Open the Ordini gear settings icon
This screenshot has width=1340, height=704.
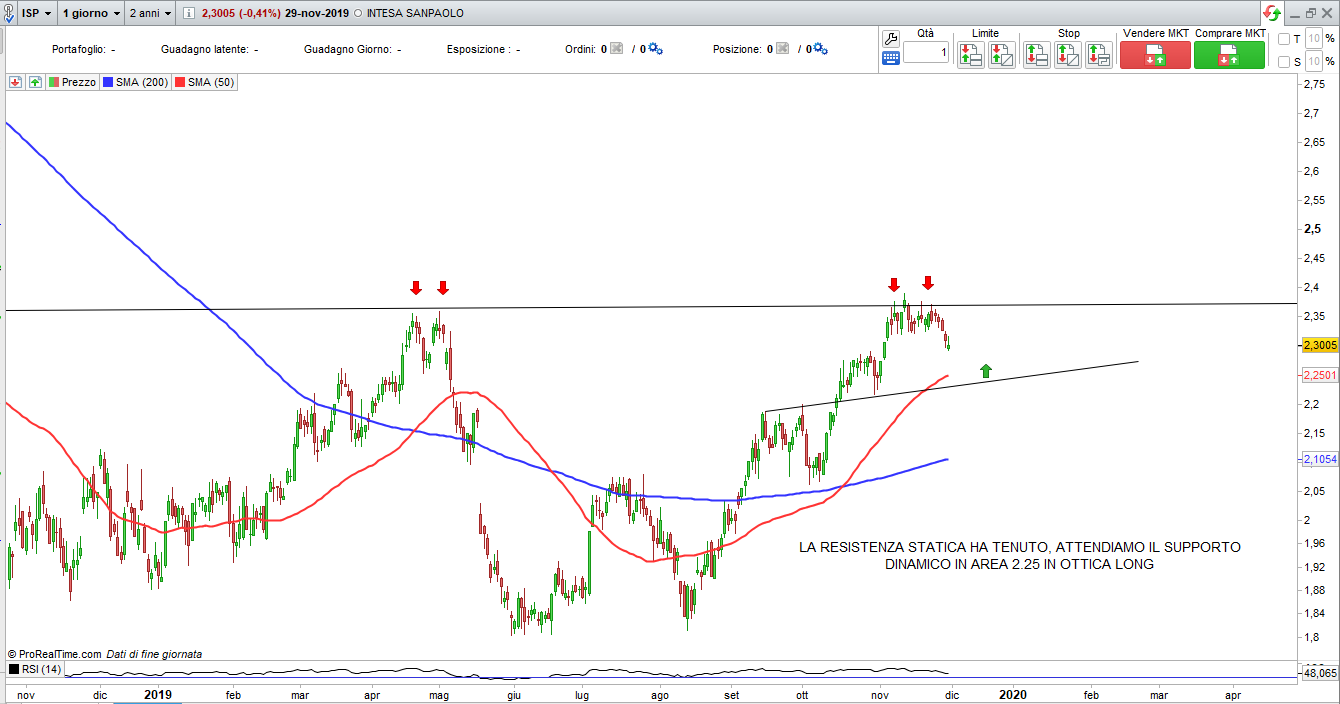(655, 49)
